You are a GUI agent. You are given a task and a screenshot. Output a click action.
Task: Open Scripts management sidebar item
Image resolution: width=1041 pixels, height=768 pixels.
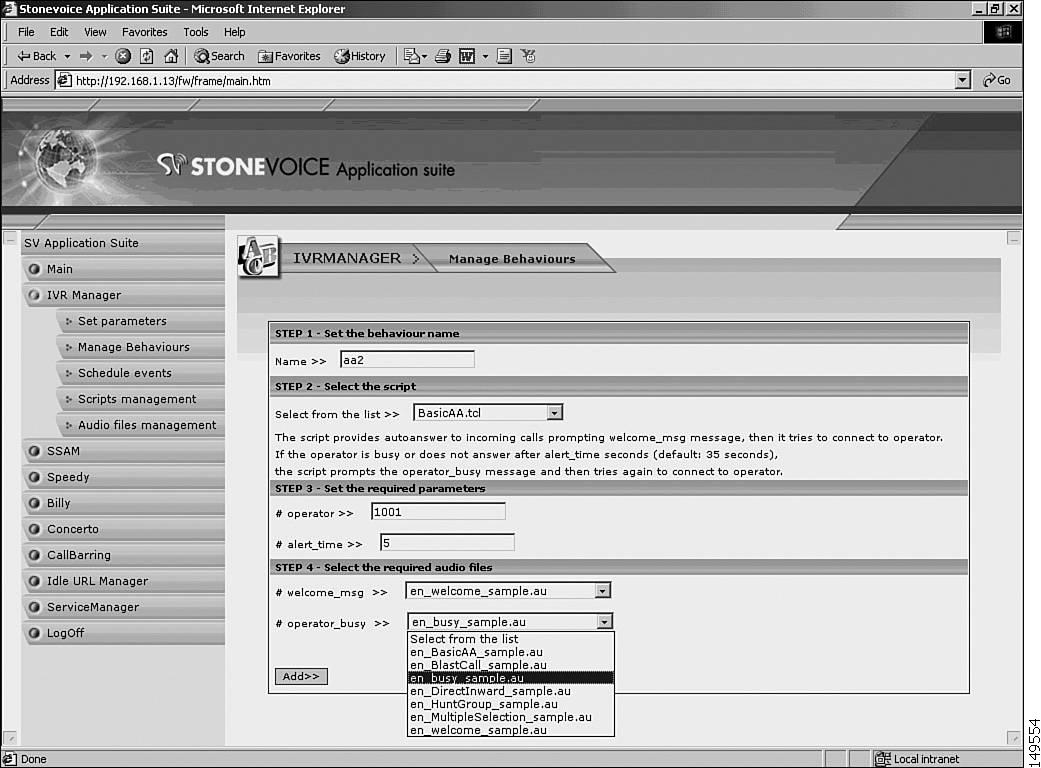point(141,399)
